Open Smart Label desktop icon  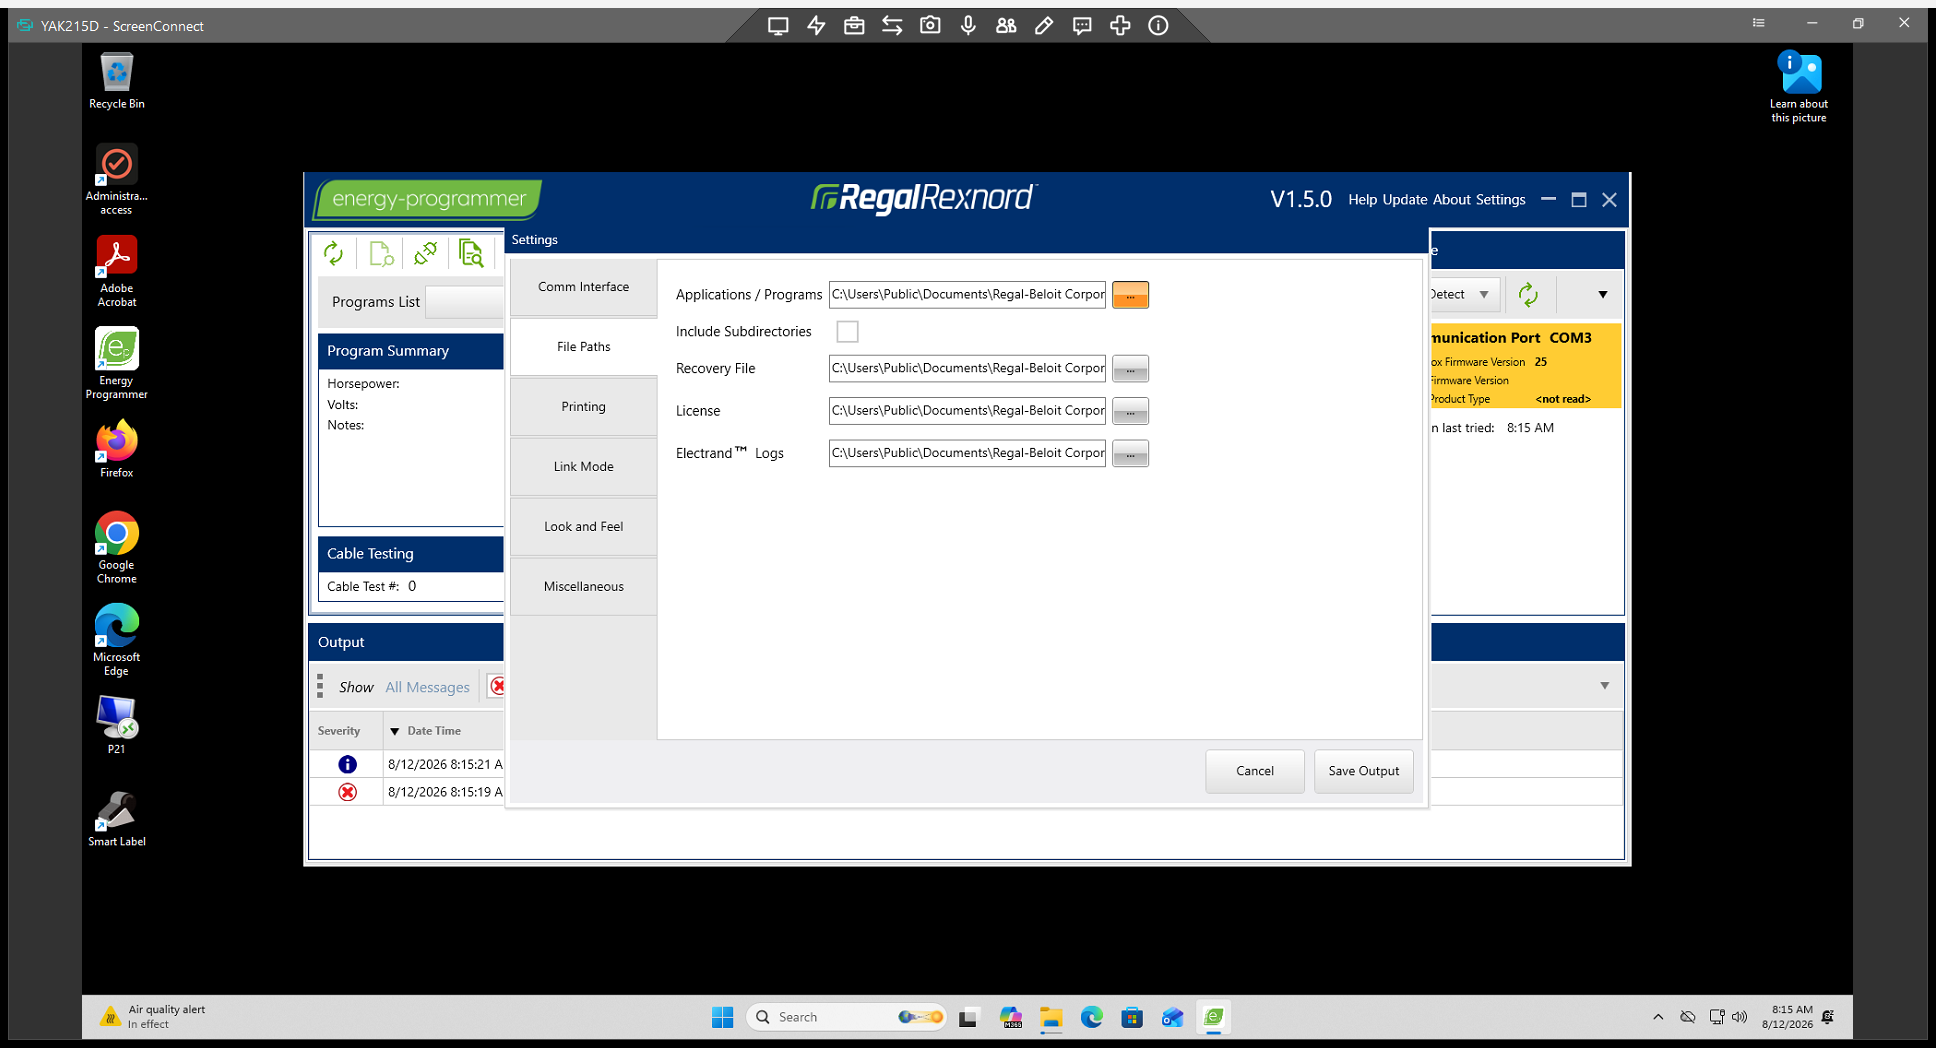116,819
